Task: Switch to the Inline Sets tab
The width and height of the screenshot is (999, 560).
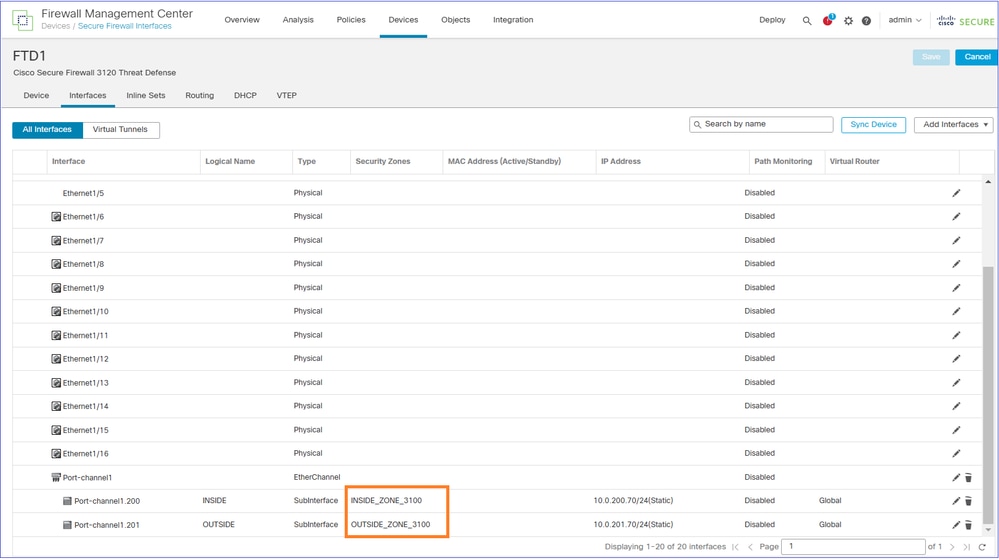Action: pyautogui.click(x=146, y=96)
